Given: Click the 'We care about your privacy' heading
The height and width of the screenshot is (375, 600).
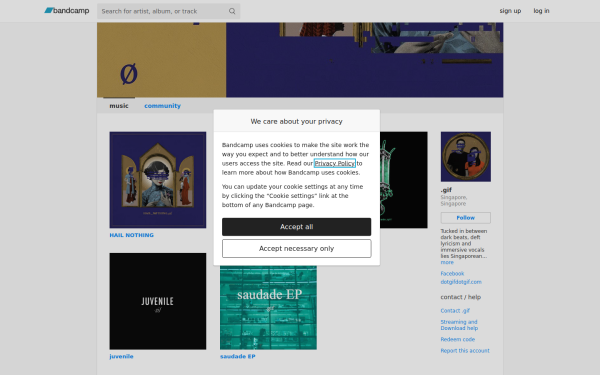Looking at the screenshot, I should coord(297,121).
